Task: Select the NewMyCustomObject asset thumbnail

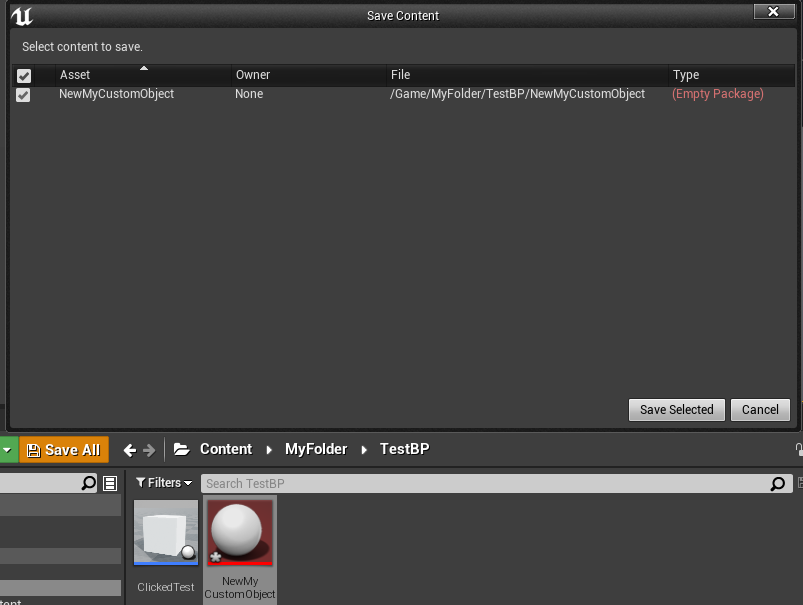Action: 240,532
